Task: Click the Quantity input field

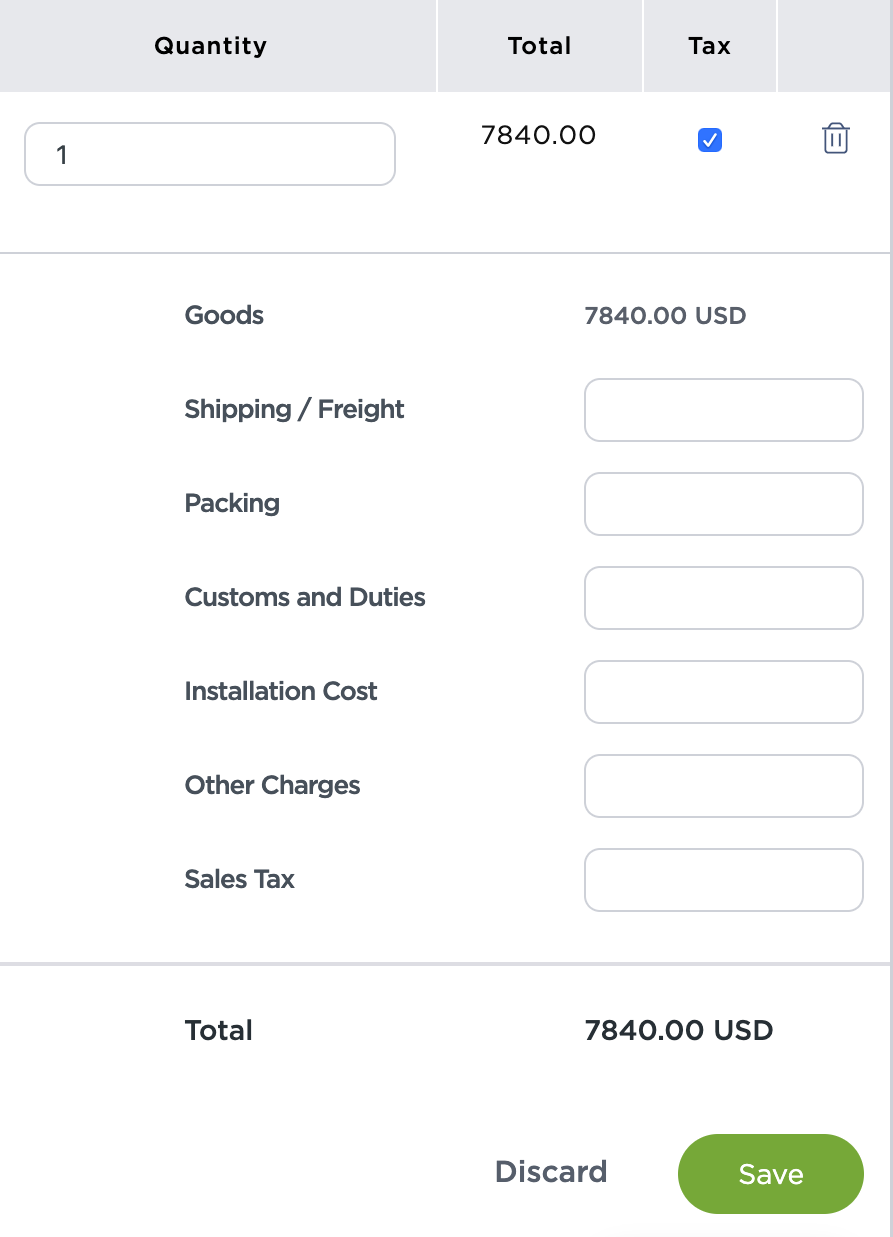Action: (x=210, y=154)
